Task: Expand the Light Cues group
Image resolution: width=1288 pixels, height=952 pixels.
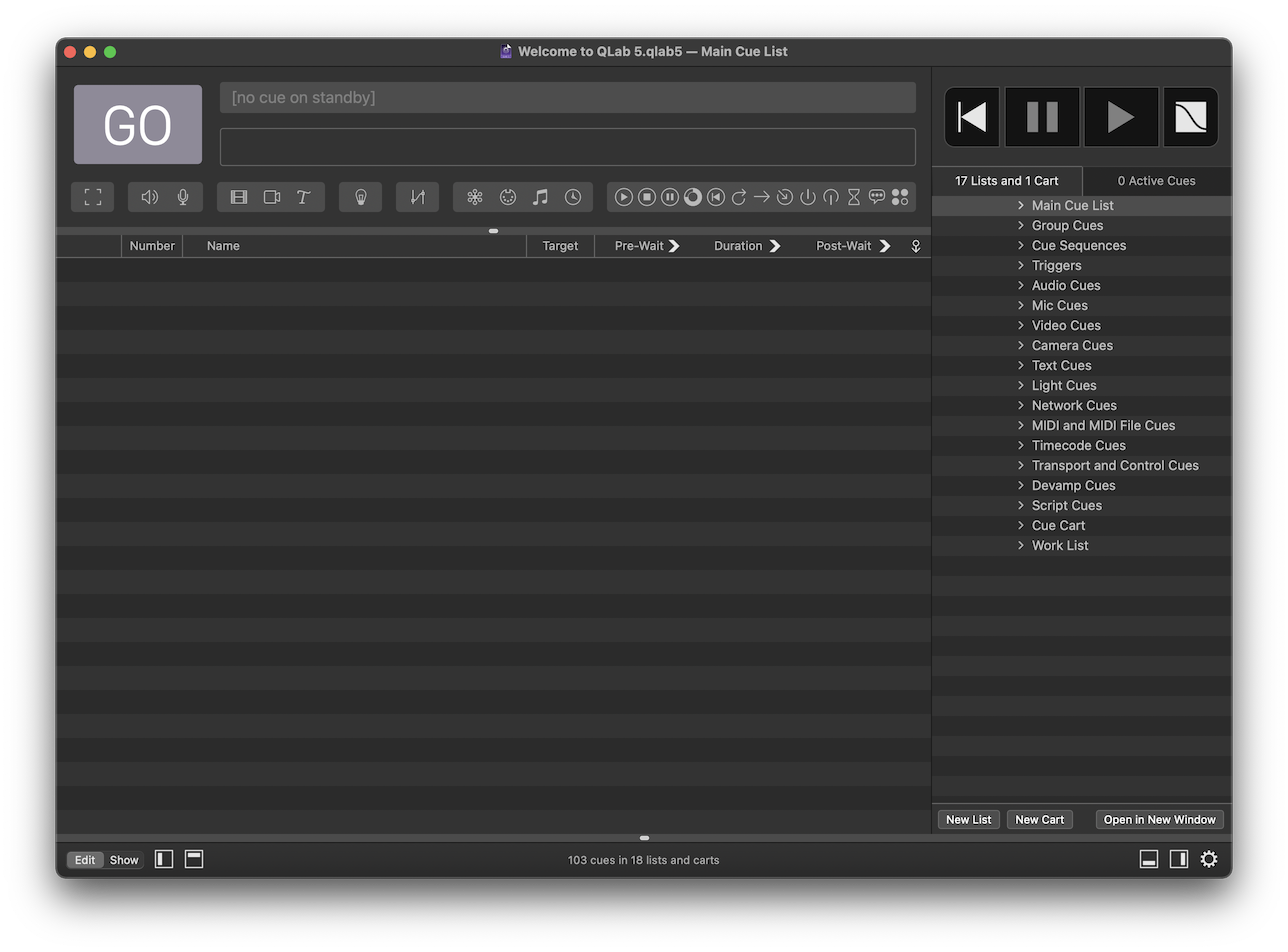Action: 1020,385
